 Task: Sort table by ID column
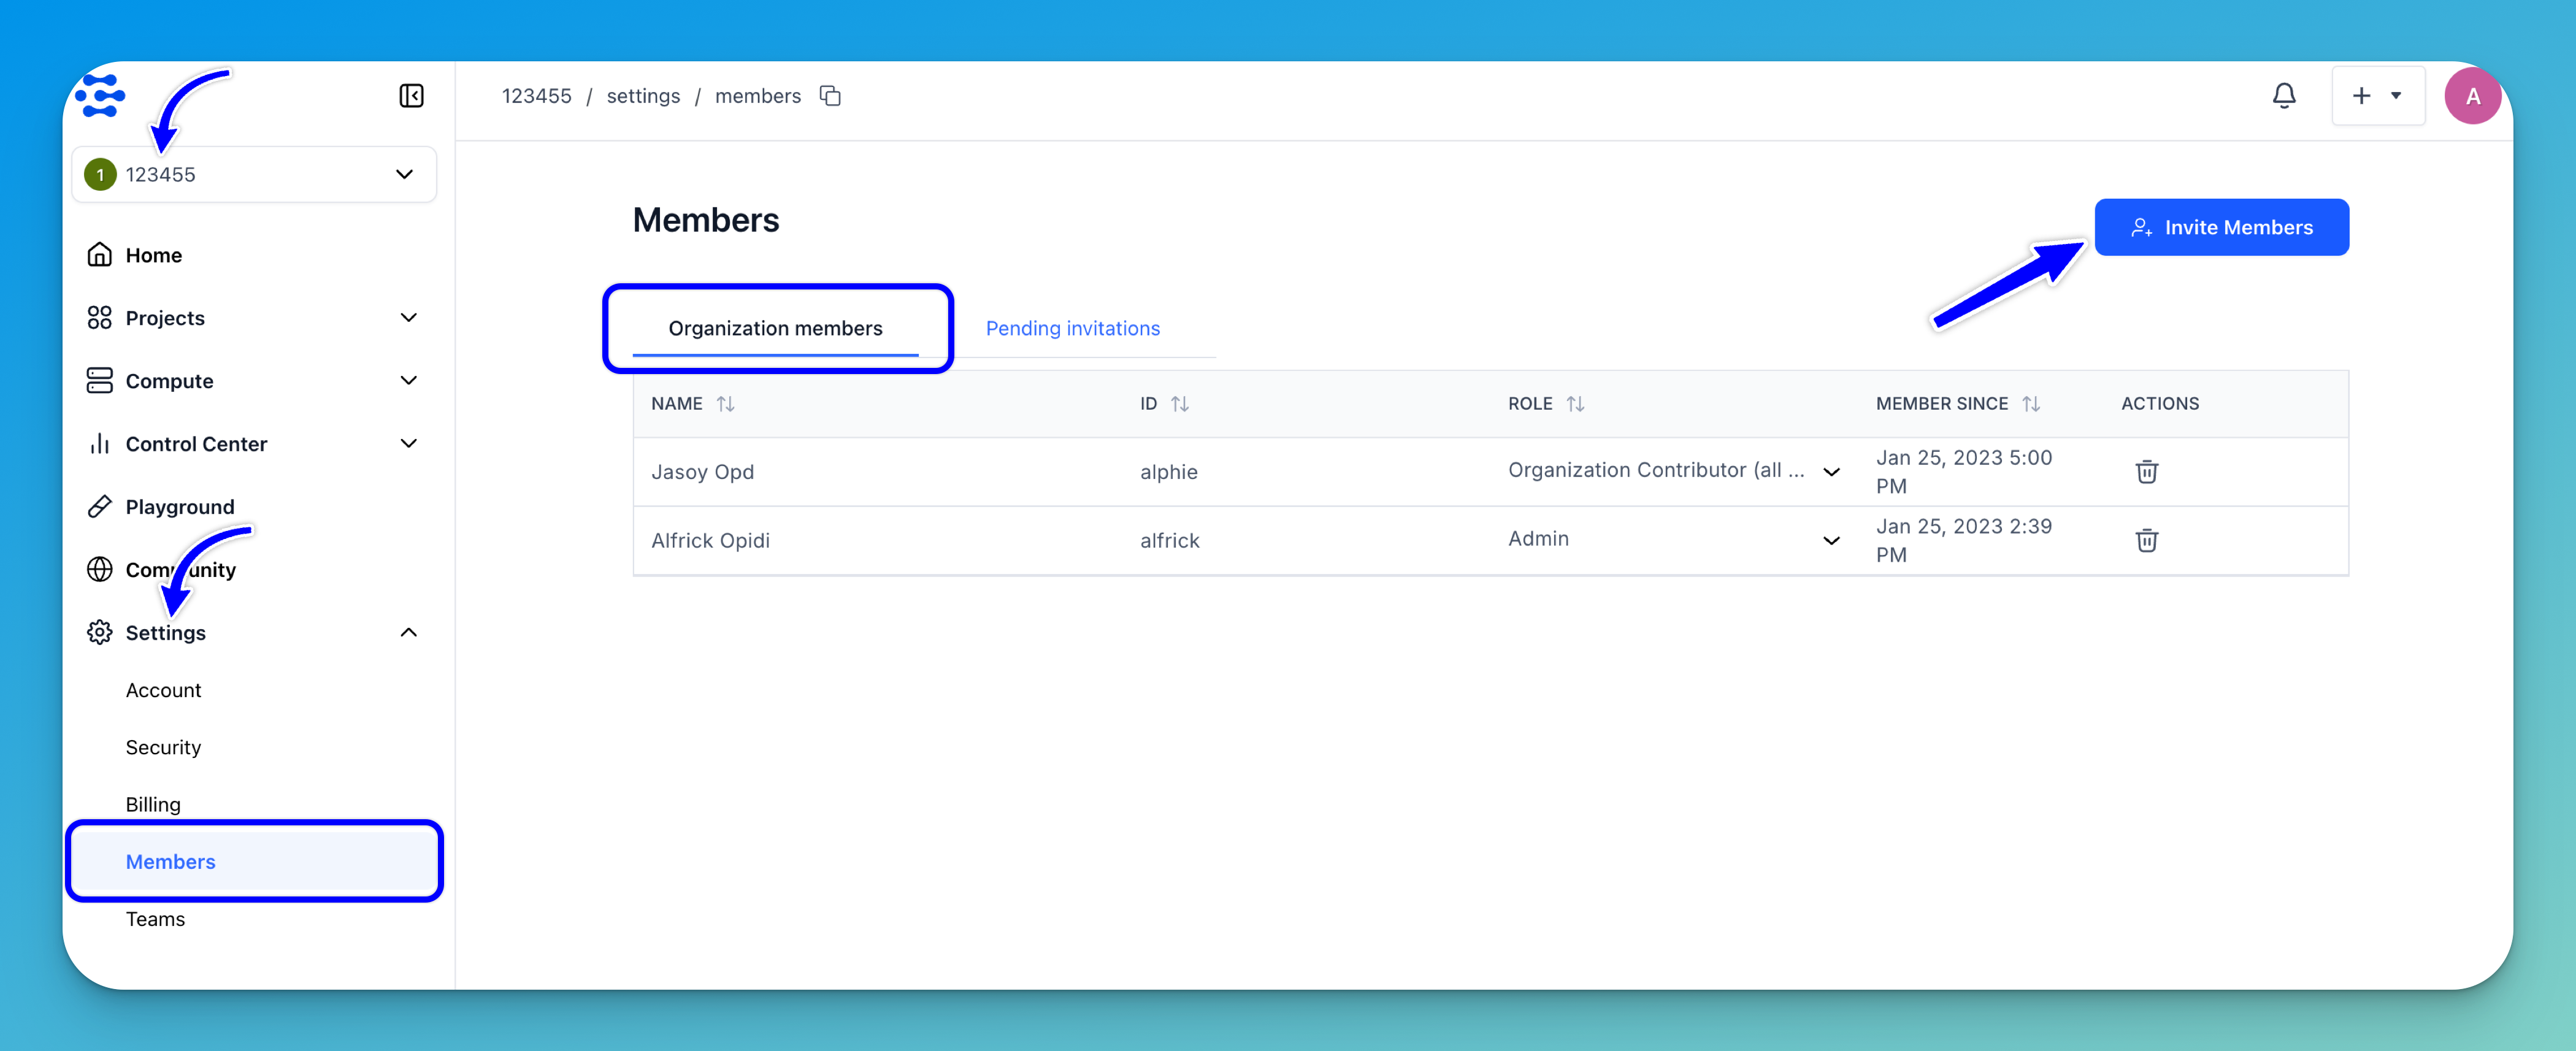click(1179, 404)
